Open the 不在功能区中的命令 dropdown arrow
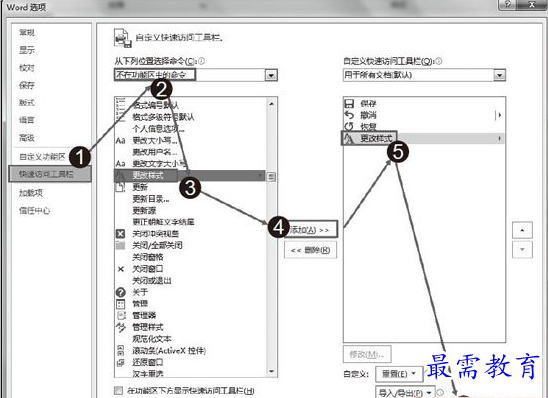This screenshot has height=398, width=548. click(271, 75)
